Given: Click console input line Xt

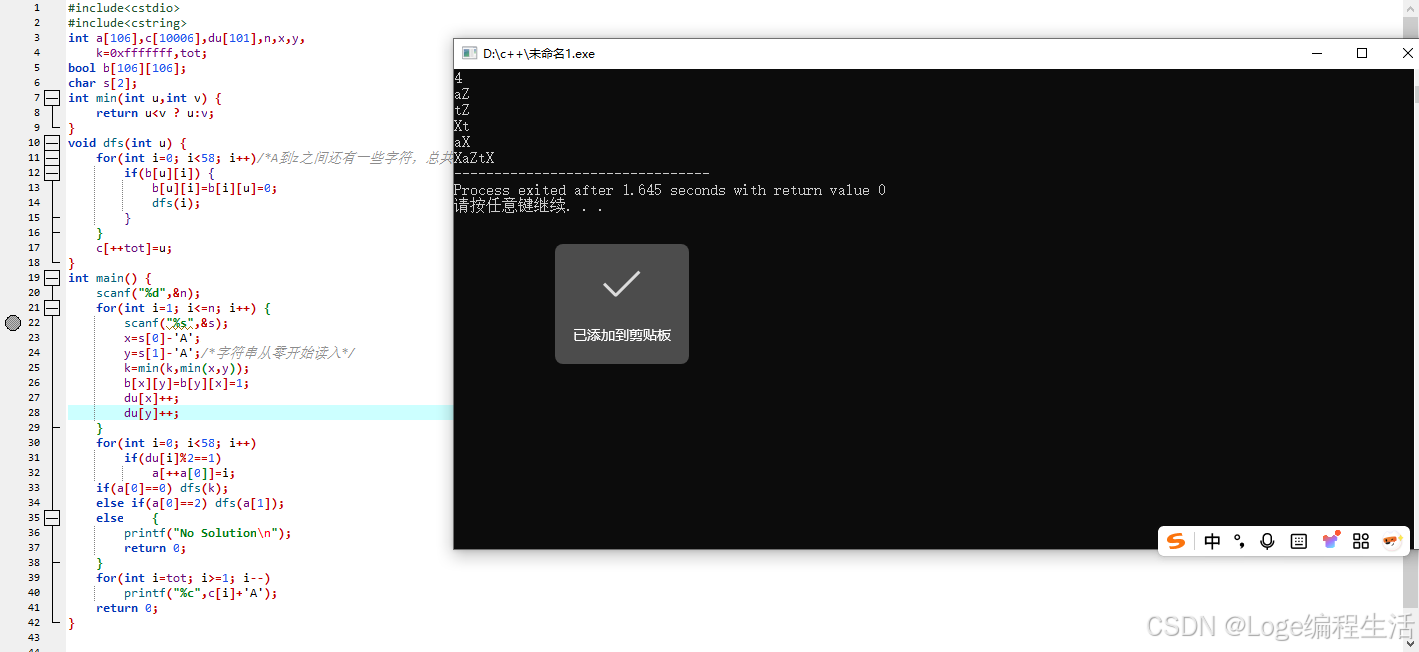Looking at the screenshot, I should (462, 126).
